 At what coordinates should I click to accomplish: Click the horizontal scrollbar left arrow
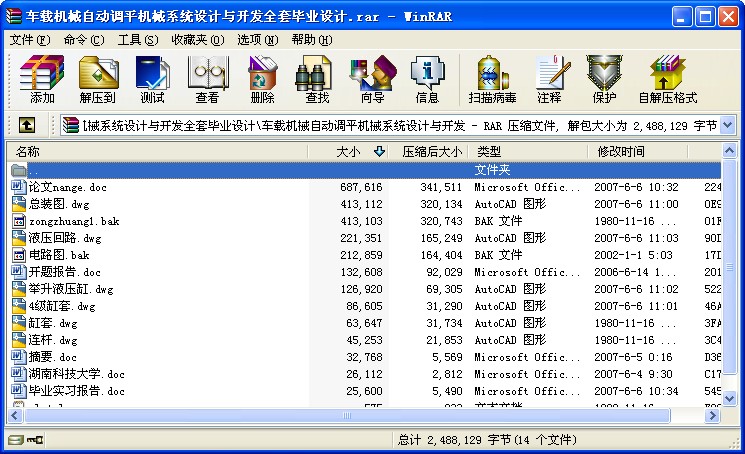(15, 416)
